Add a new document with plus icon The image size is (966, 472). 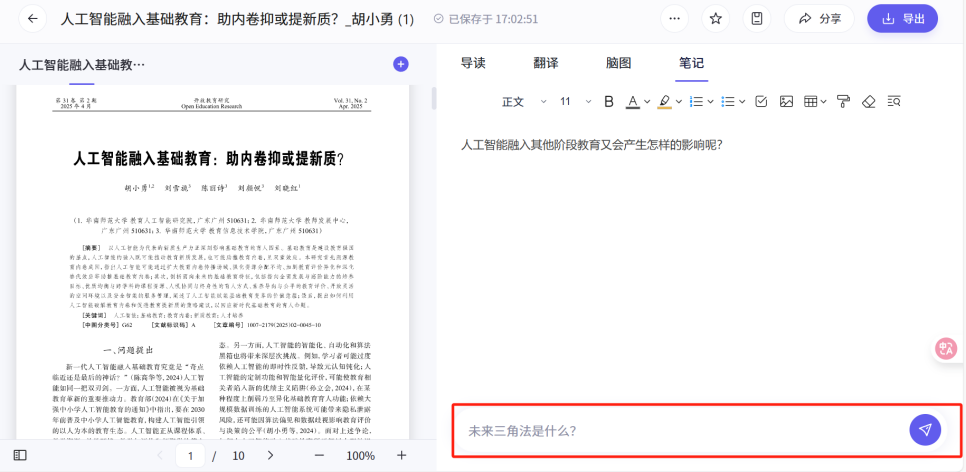point(400,64)
